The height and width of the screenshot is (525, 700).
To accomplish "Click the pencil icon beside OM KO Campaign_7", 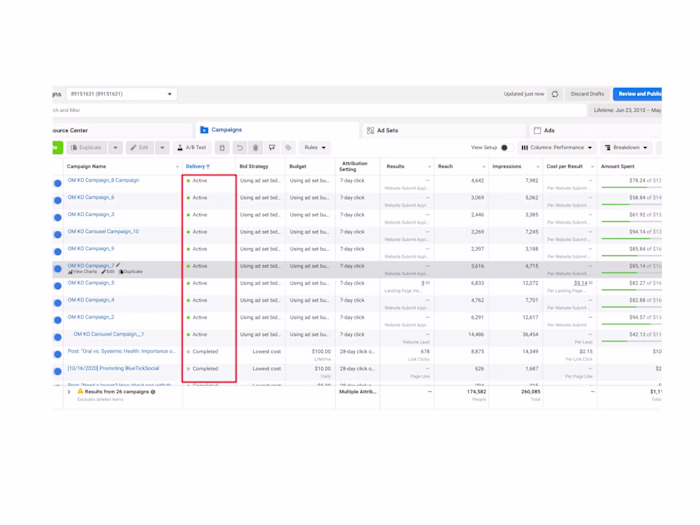I will [x=118, y=266].
